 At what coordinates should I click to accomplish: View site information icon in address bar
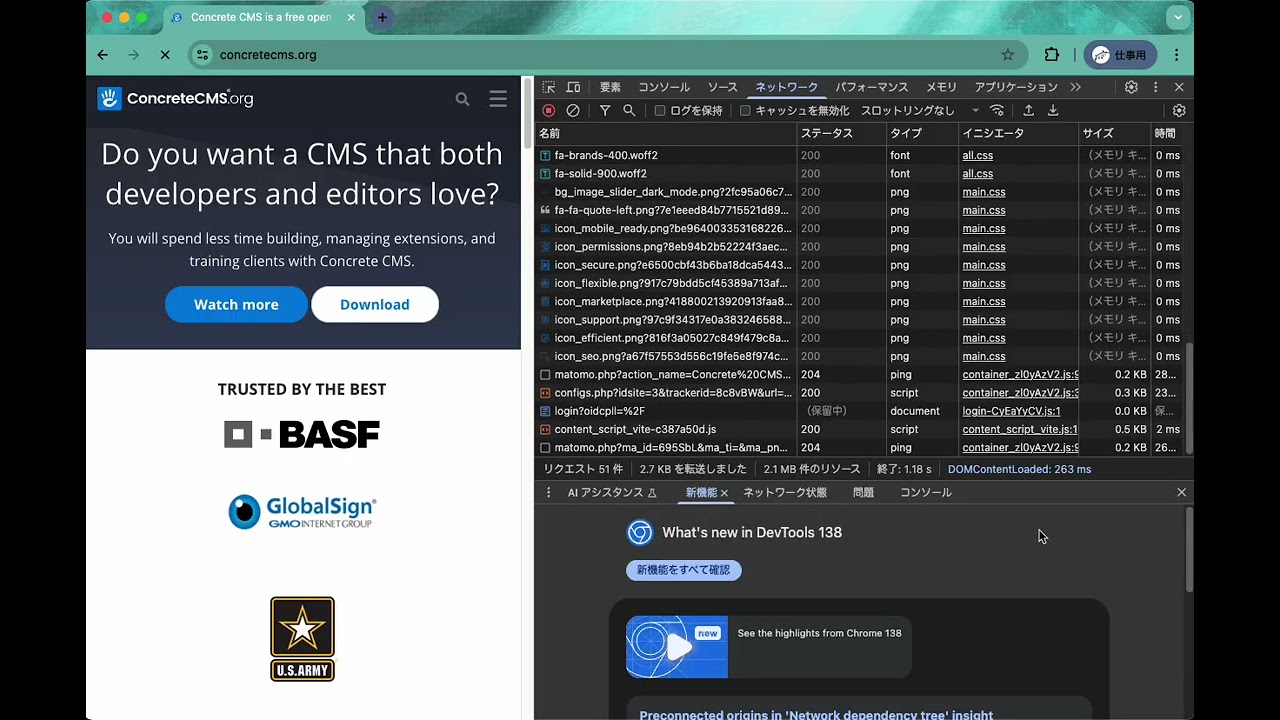tap(203, 55)
